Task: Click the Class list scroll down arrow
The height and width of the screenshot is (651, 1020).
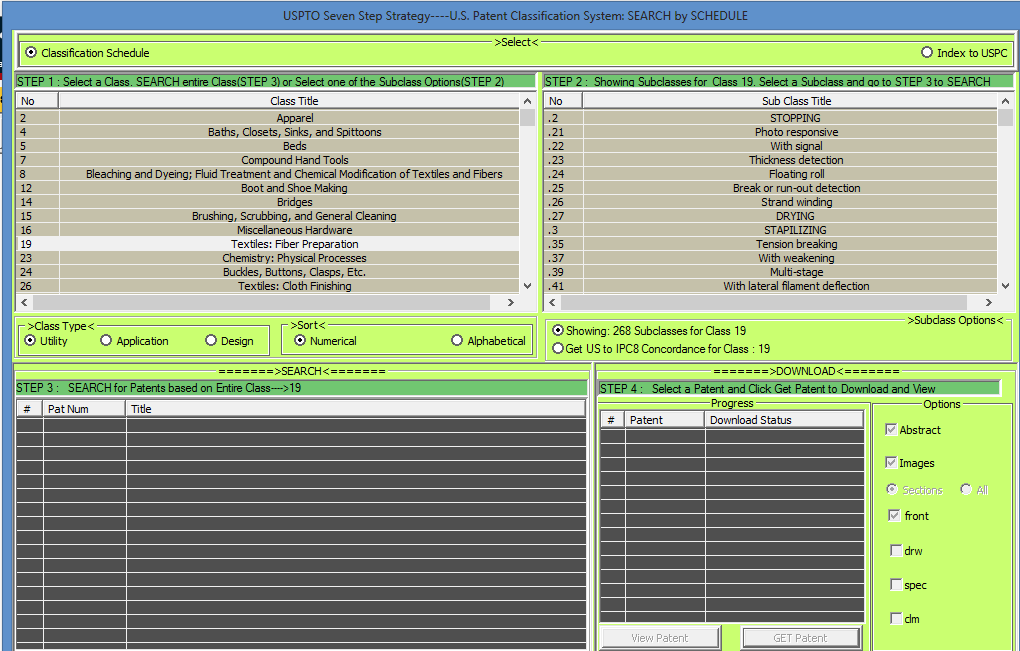Action: click(x=528, y=286)
